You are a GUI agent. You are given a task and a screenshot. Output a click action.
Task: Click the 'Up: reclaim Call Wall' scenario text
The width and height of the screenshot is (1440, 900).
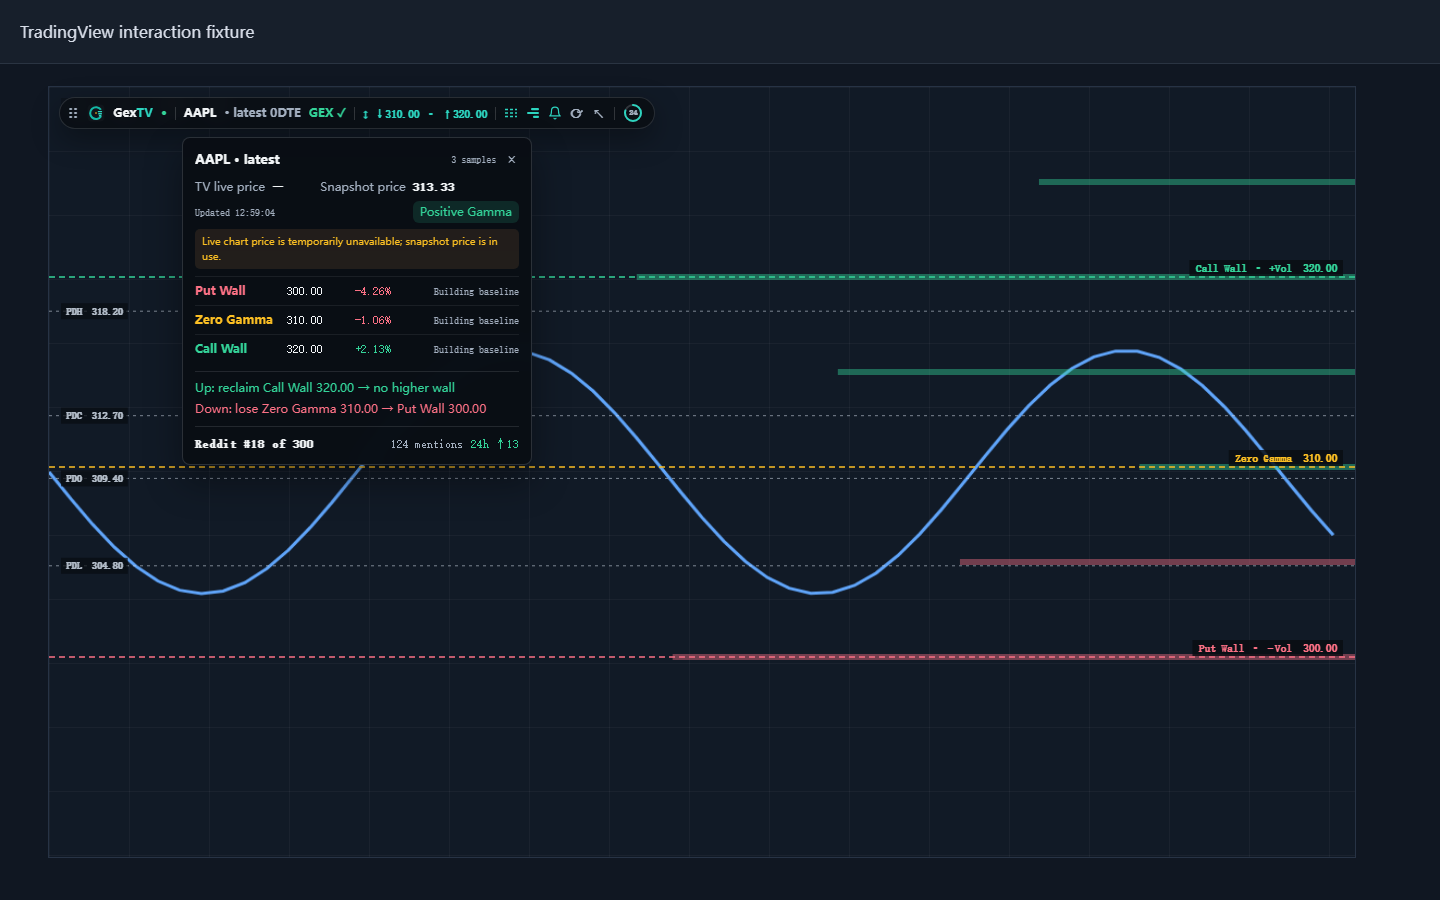[325, 388]
